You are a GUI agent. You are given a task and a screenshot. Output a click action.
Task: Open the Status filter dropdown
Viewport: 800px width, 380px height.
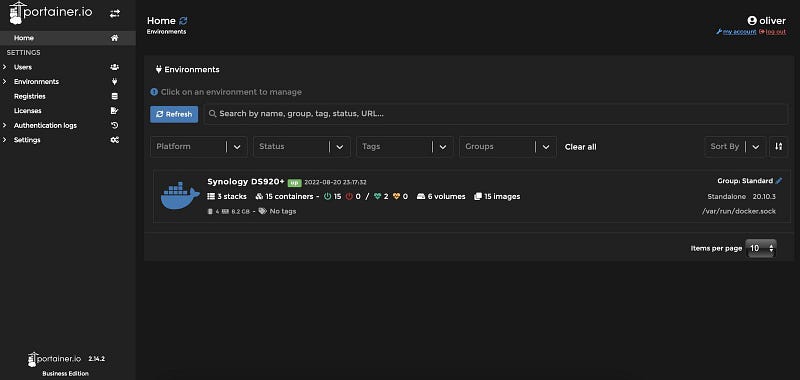[302, 146]
